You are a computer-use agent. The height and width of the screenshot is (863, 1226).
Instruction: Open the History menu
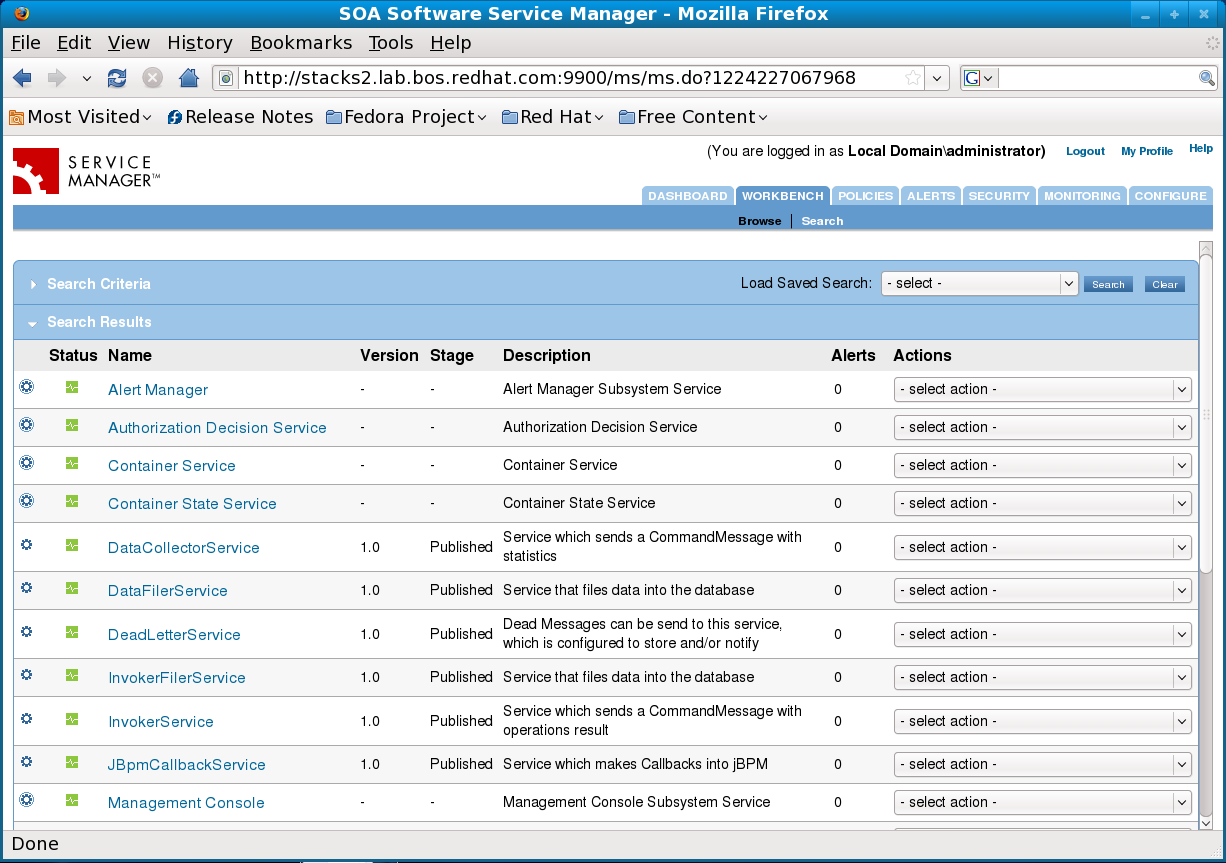[x=200, y=43]
